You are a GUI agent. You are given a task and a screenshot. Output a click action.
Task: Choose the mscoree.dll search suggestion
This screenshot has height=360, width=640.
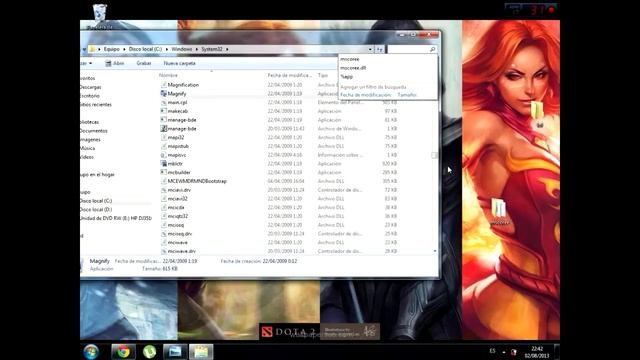tap(353, 68)
